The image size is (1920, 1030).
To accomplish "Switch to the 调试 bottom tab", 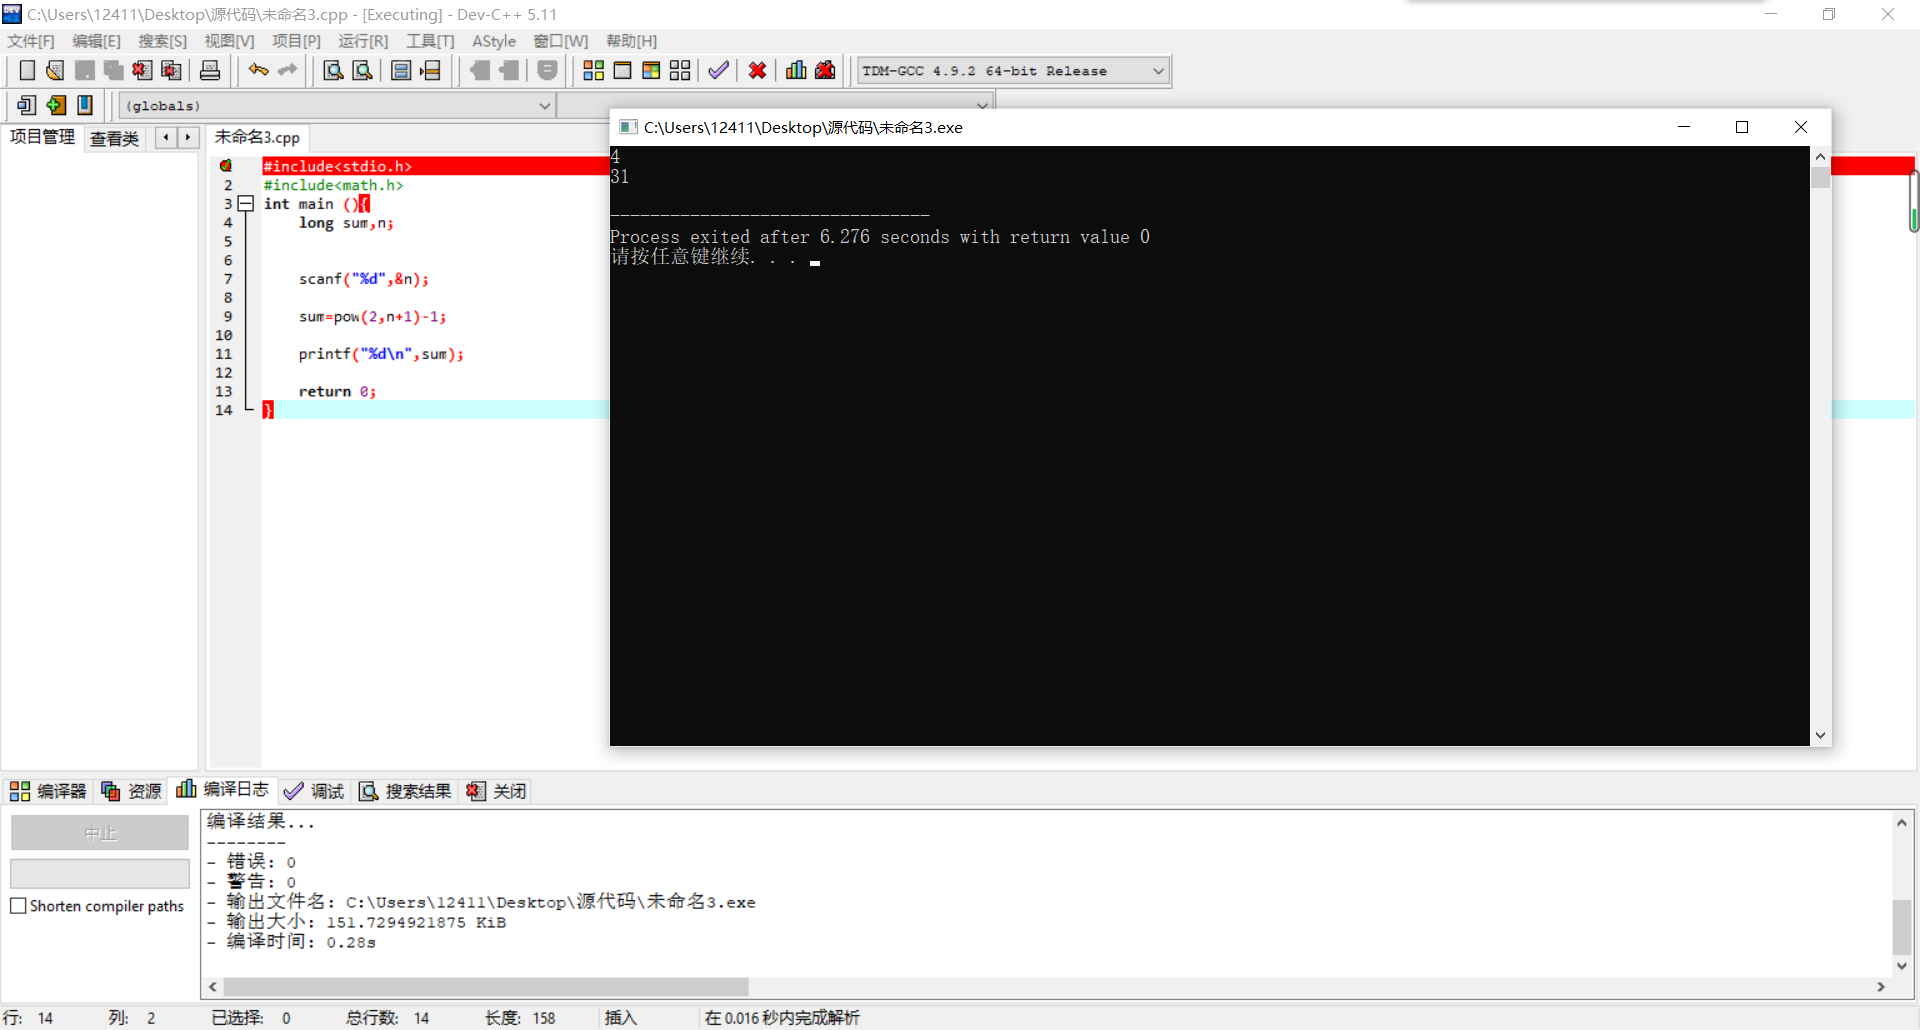I will click(x=314, y=791).
